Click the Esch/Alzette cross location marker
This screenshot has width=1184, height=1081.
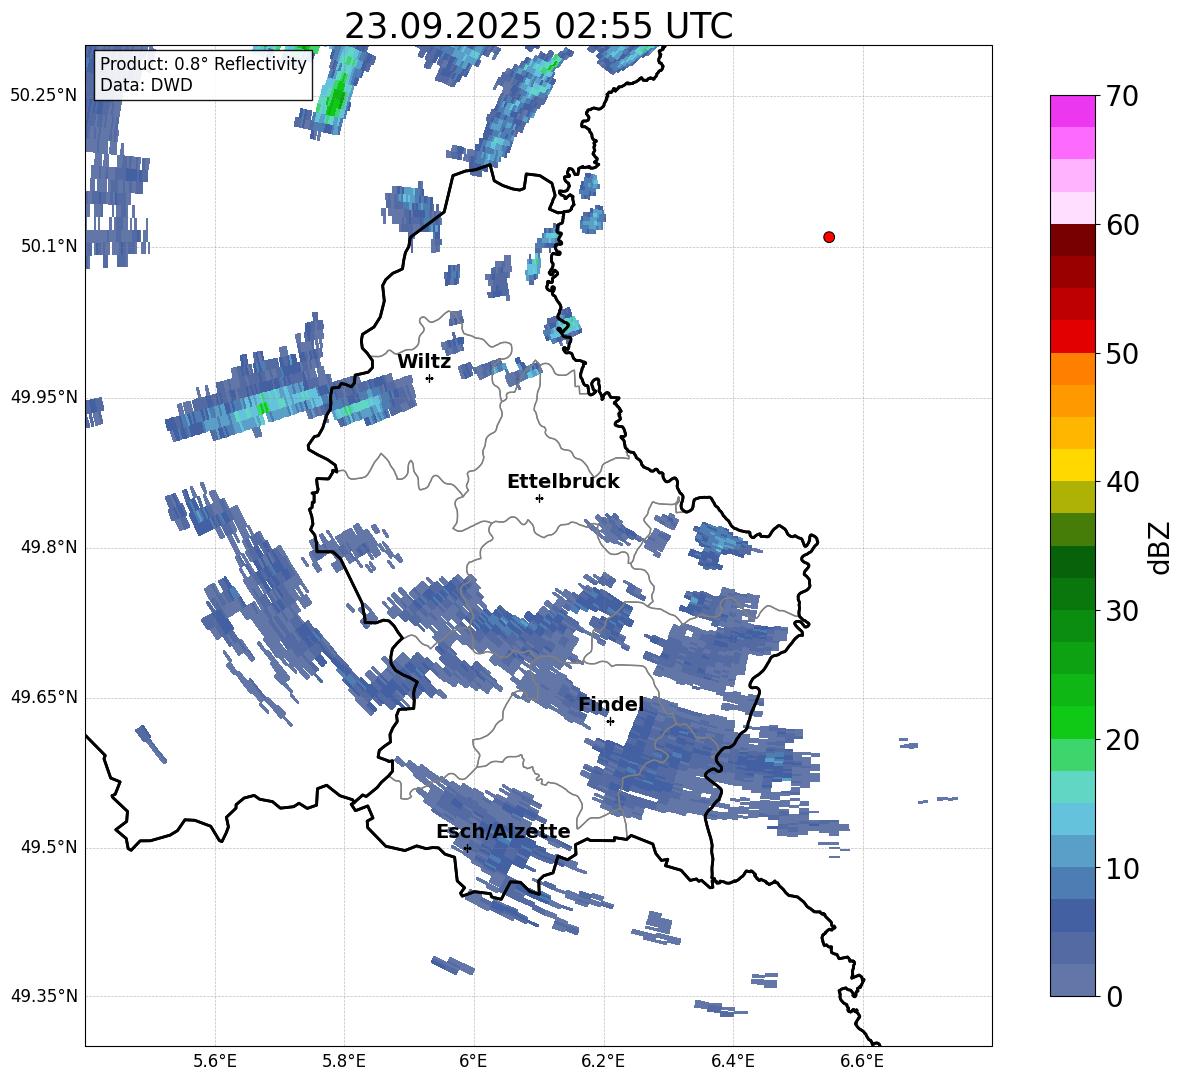coord(467,848)
